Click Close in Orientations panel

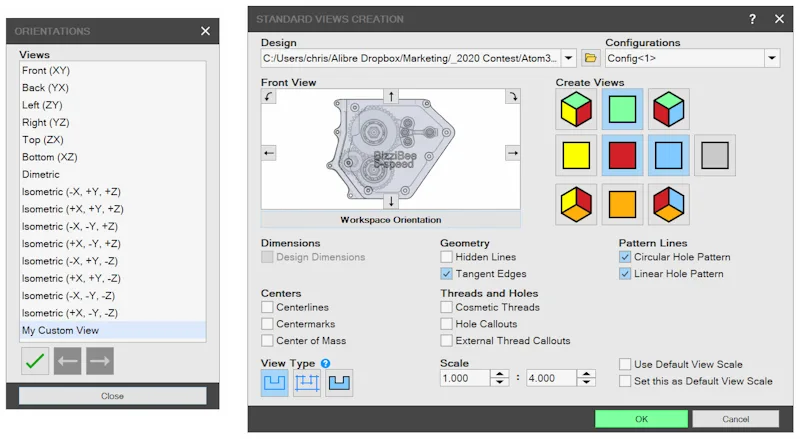click(x=113, y=396)
